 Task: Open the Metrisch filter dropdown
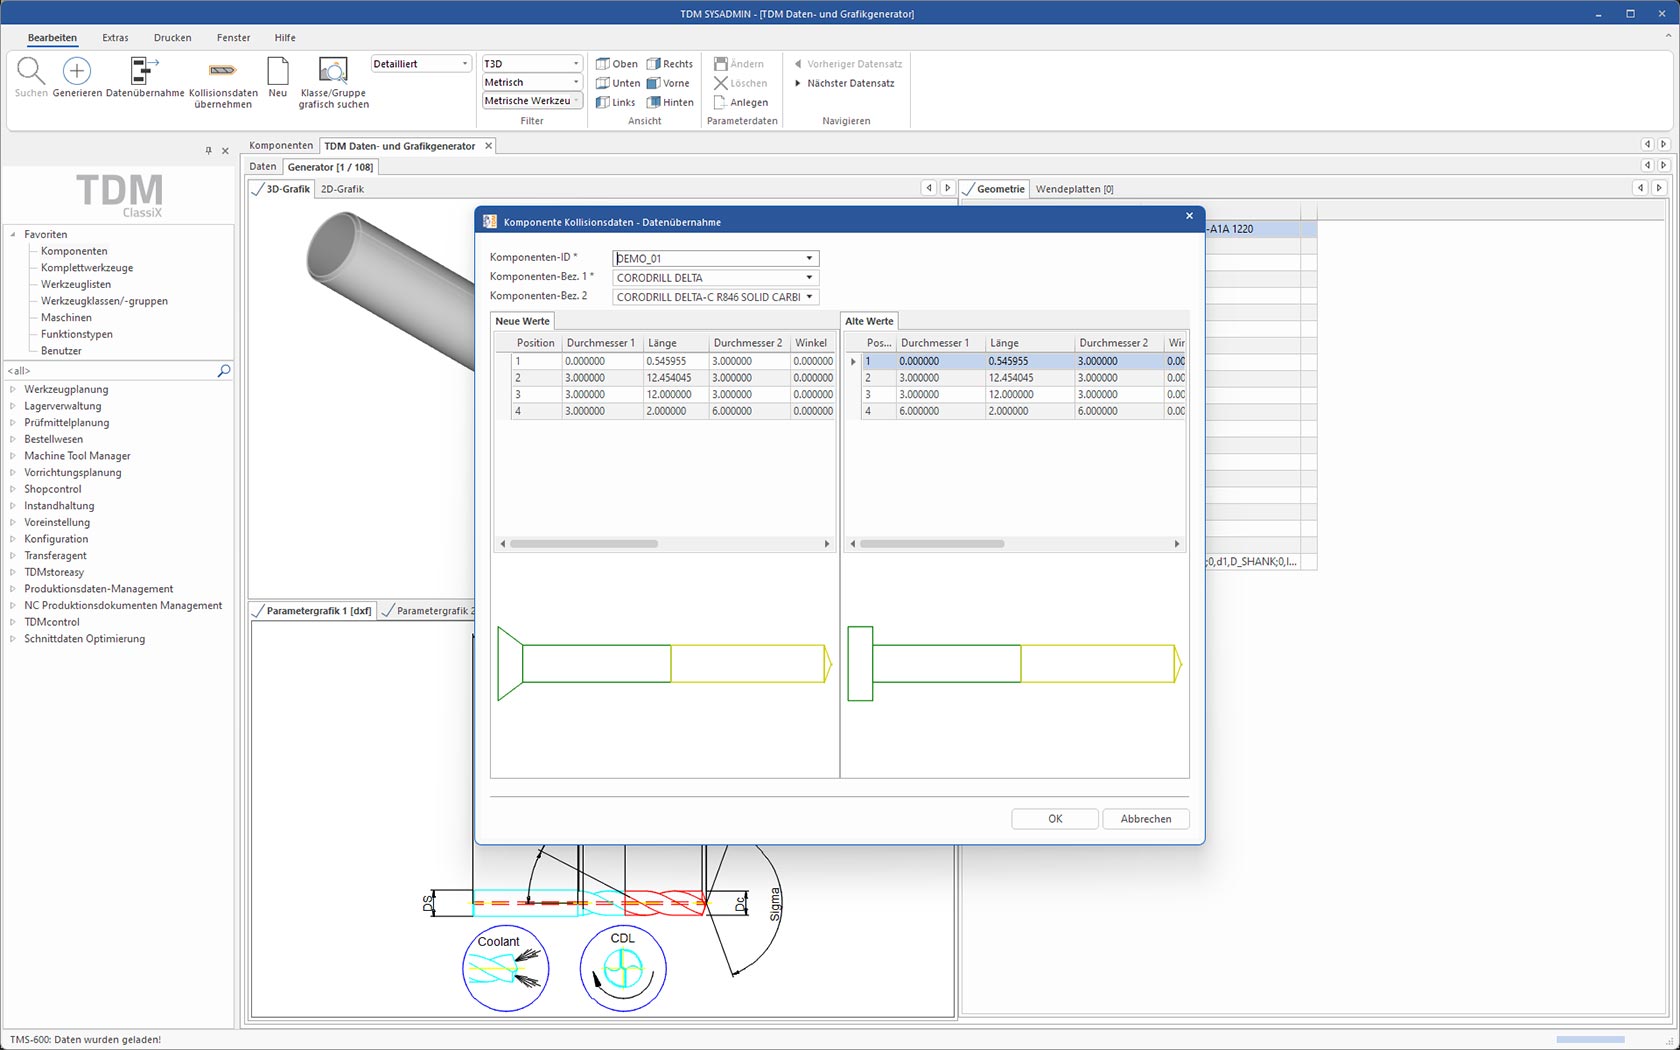(576, 82)
